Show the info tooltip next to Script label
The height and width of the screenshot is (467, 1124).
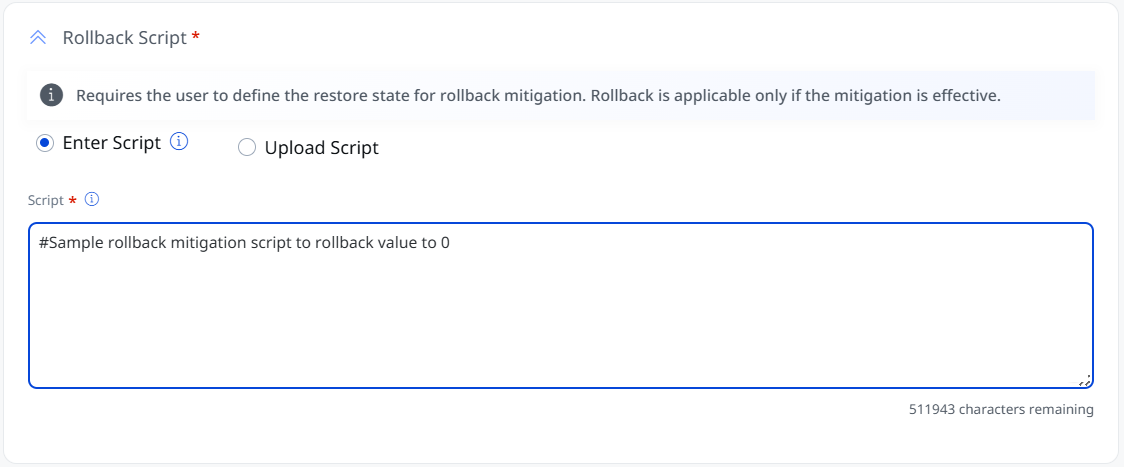pyautogui.click(x=92, y=199)
